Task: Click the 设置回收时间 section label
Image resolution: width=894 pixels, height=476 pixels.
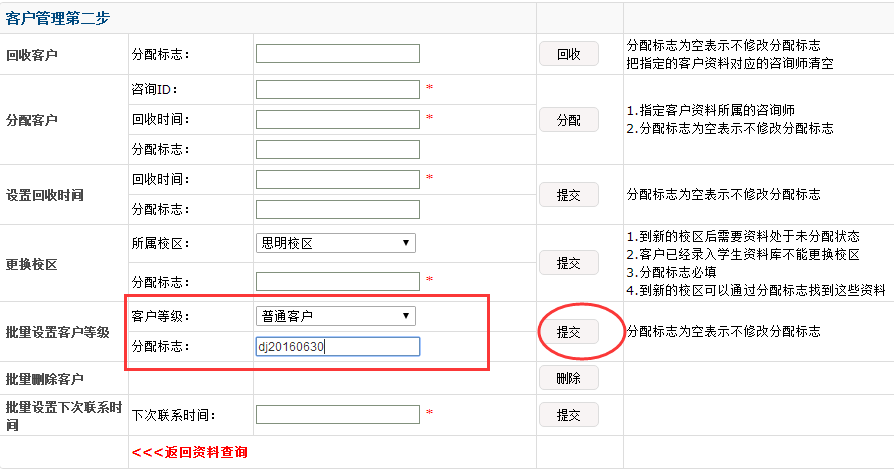Action: 44,195
